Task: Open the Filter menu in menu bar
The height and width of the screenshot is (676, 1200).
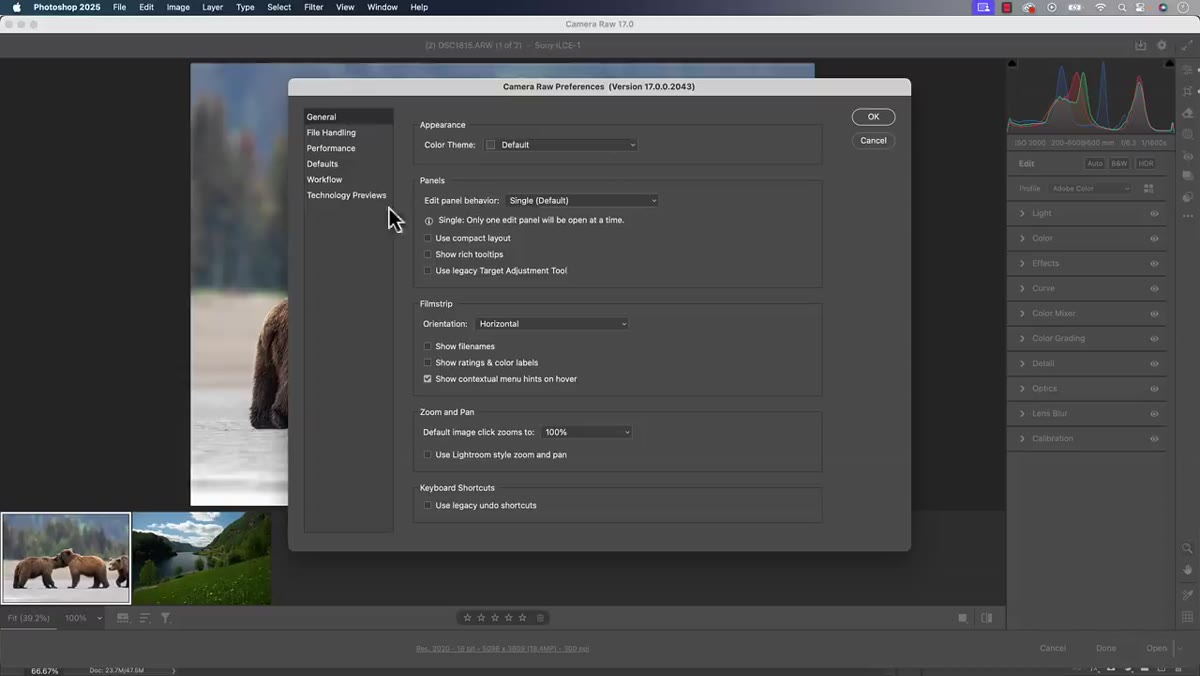Action: pos(313,7)
